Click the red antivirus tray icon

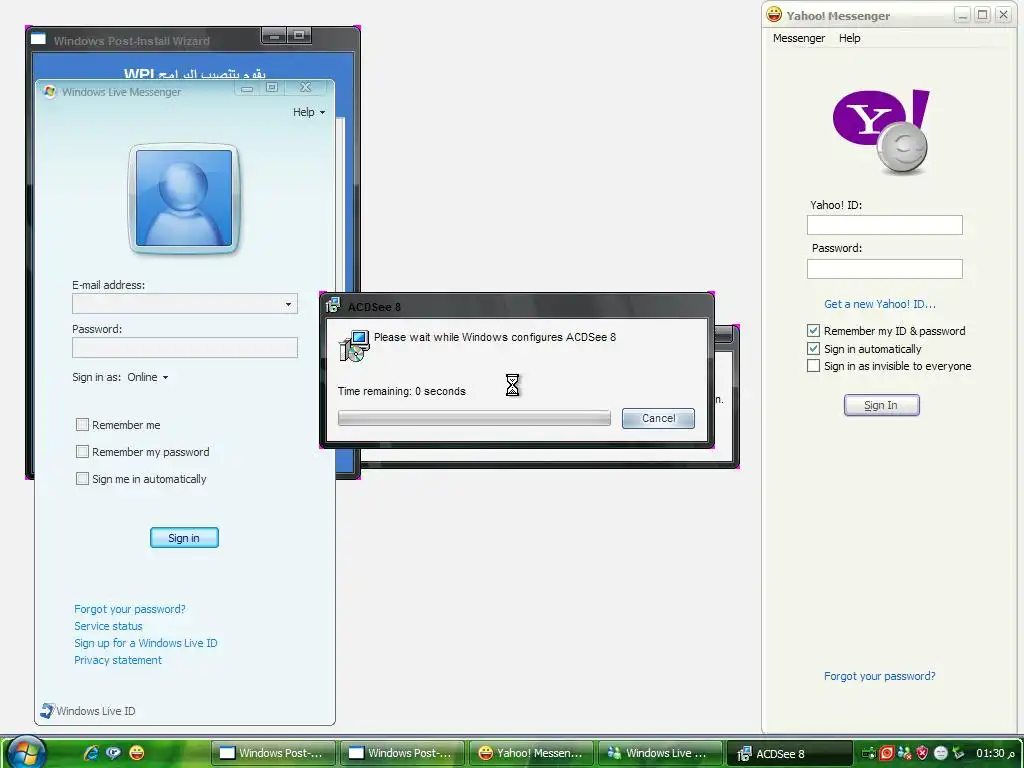tap(886, 753)
